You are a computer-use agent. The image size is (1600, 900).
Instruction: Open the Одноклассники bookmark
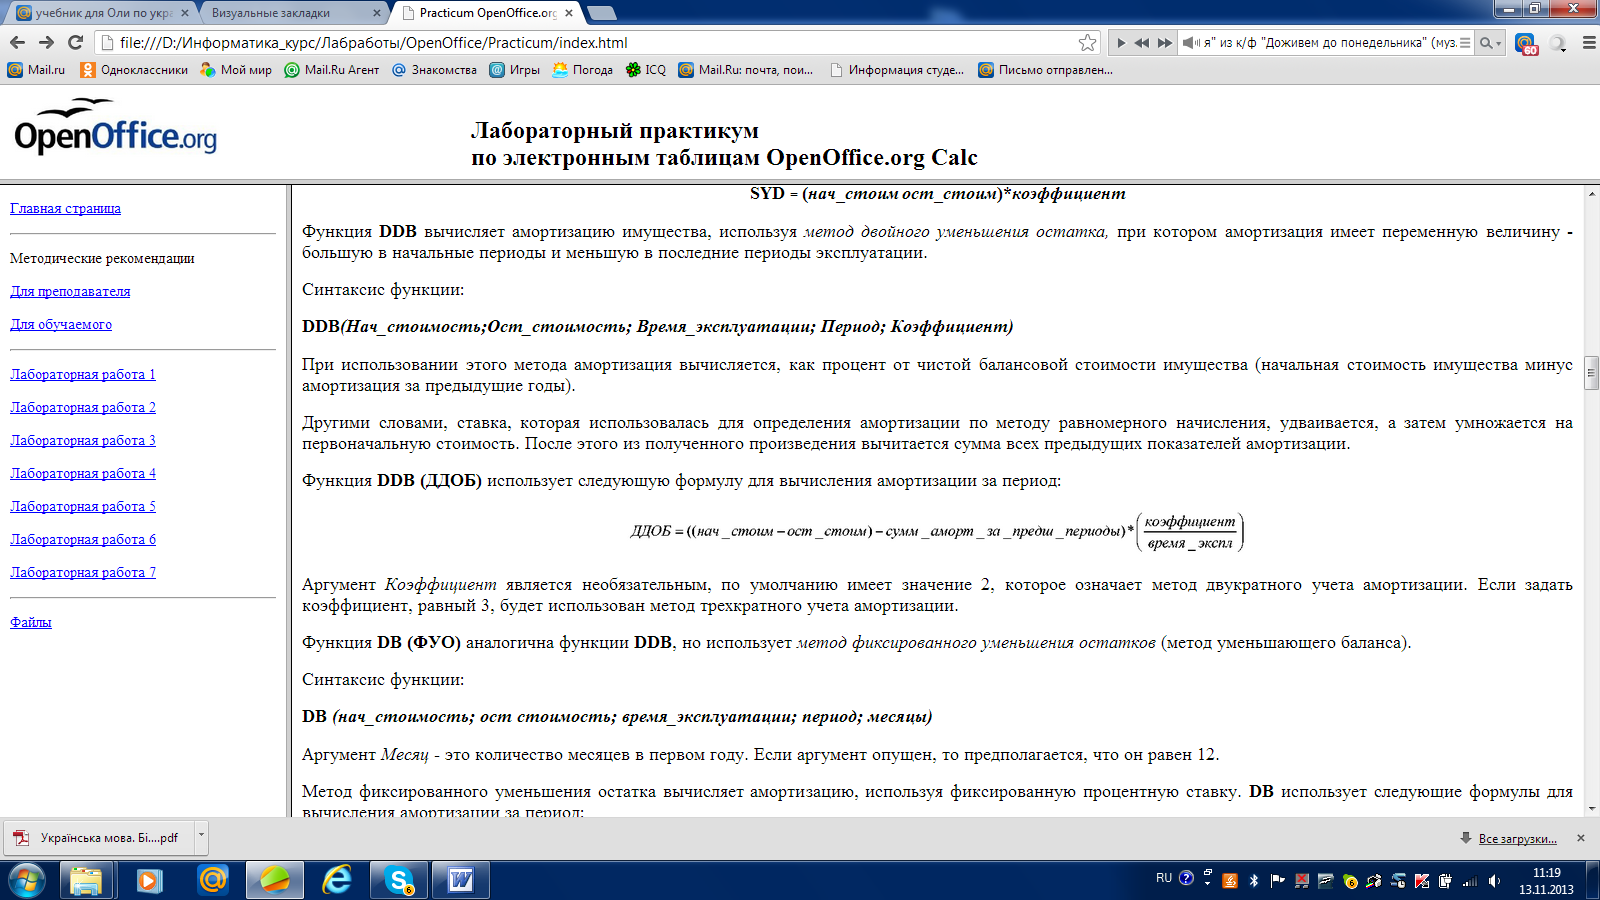tap(134, 70)
